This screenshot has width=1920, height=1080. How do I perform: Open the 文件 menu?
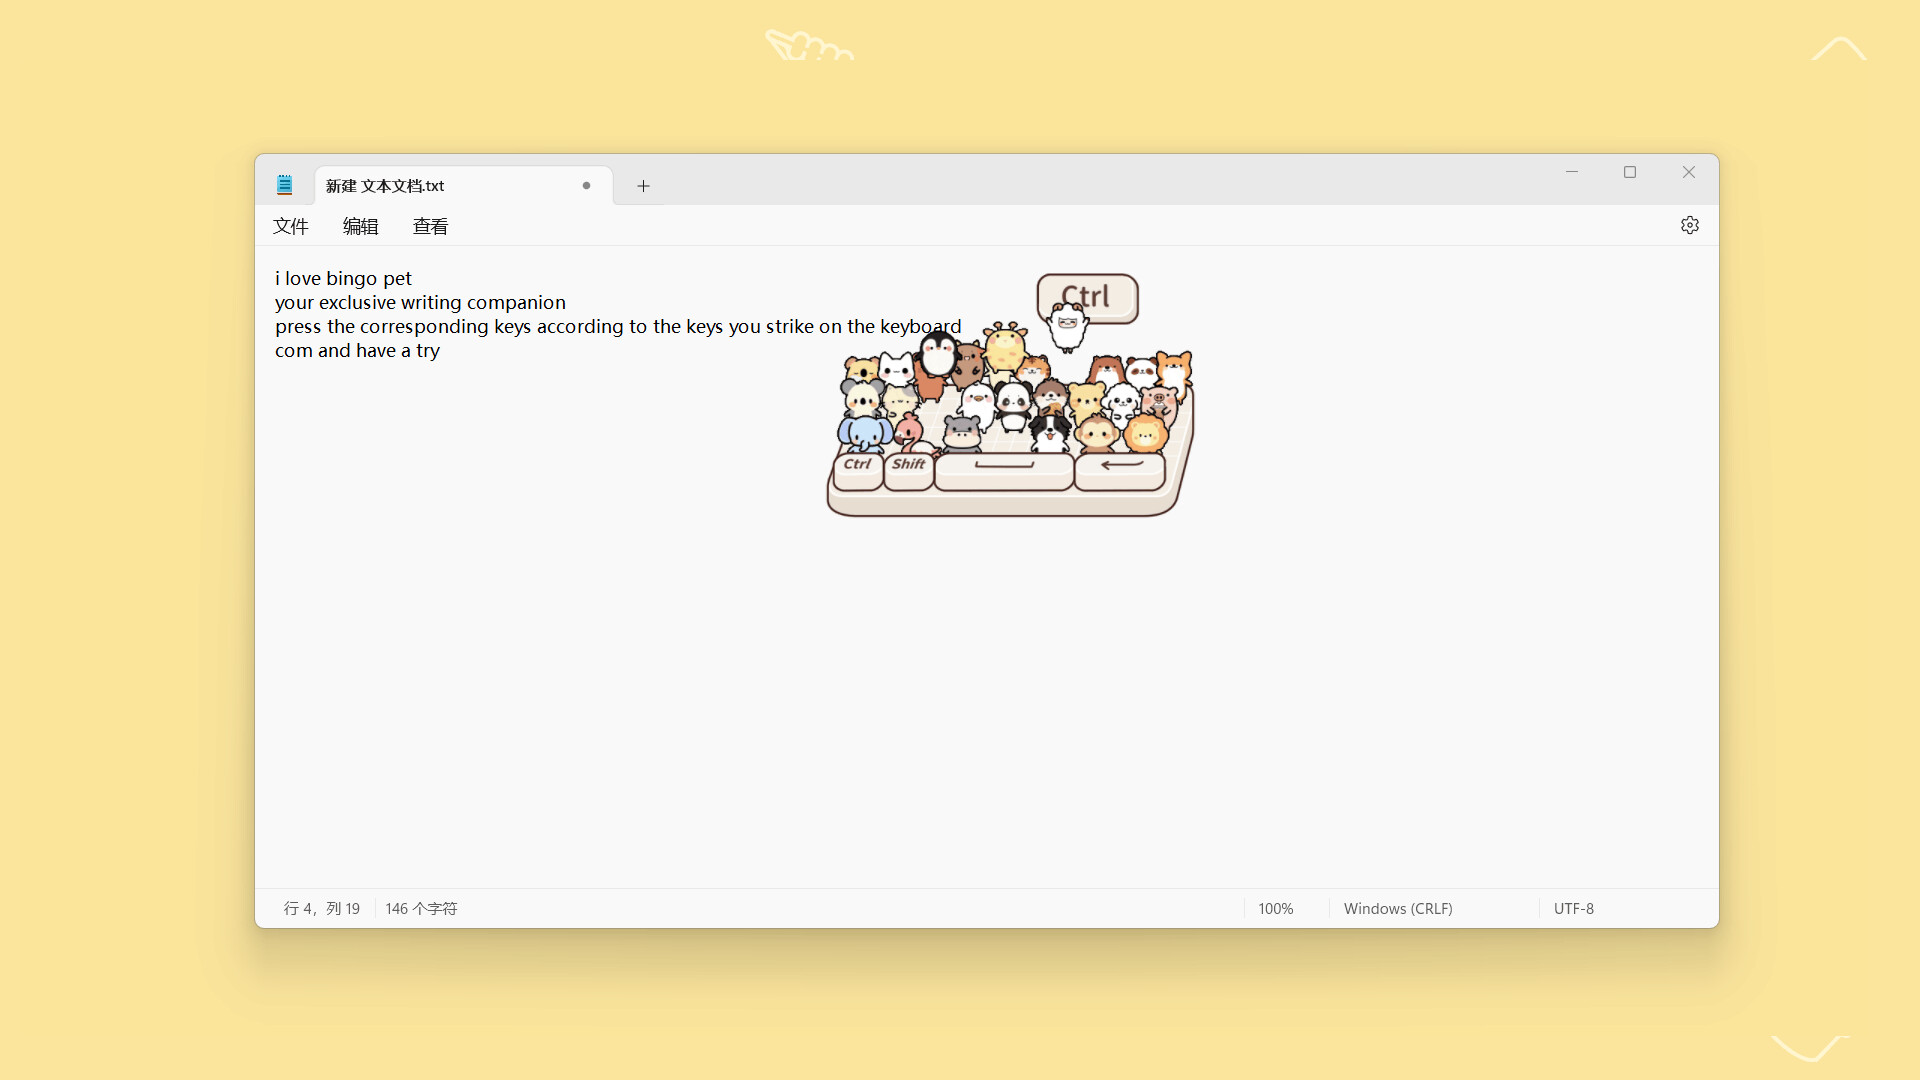(290, 226)
